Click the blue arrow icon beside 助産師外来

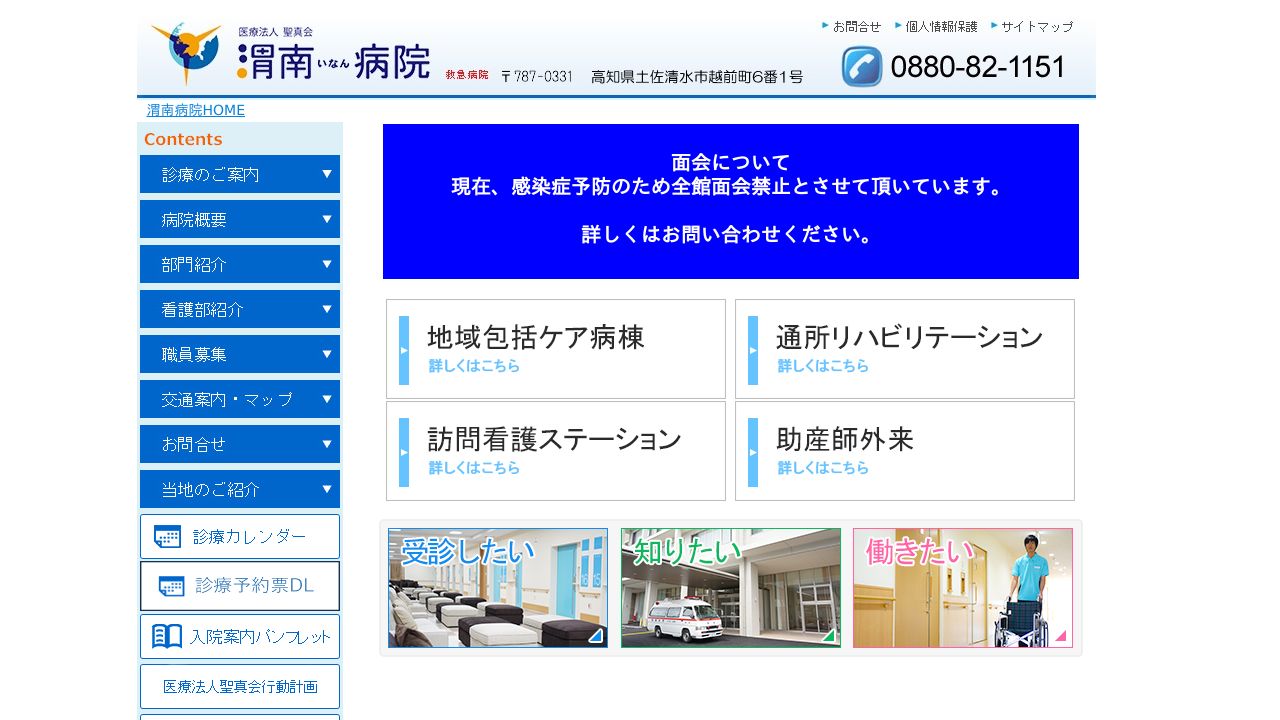pyautogui.click(x=753, y=450)
